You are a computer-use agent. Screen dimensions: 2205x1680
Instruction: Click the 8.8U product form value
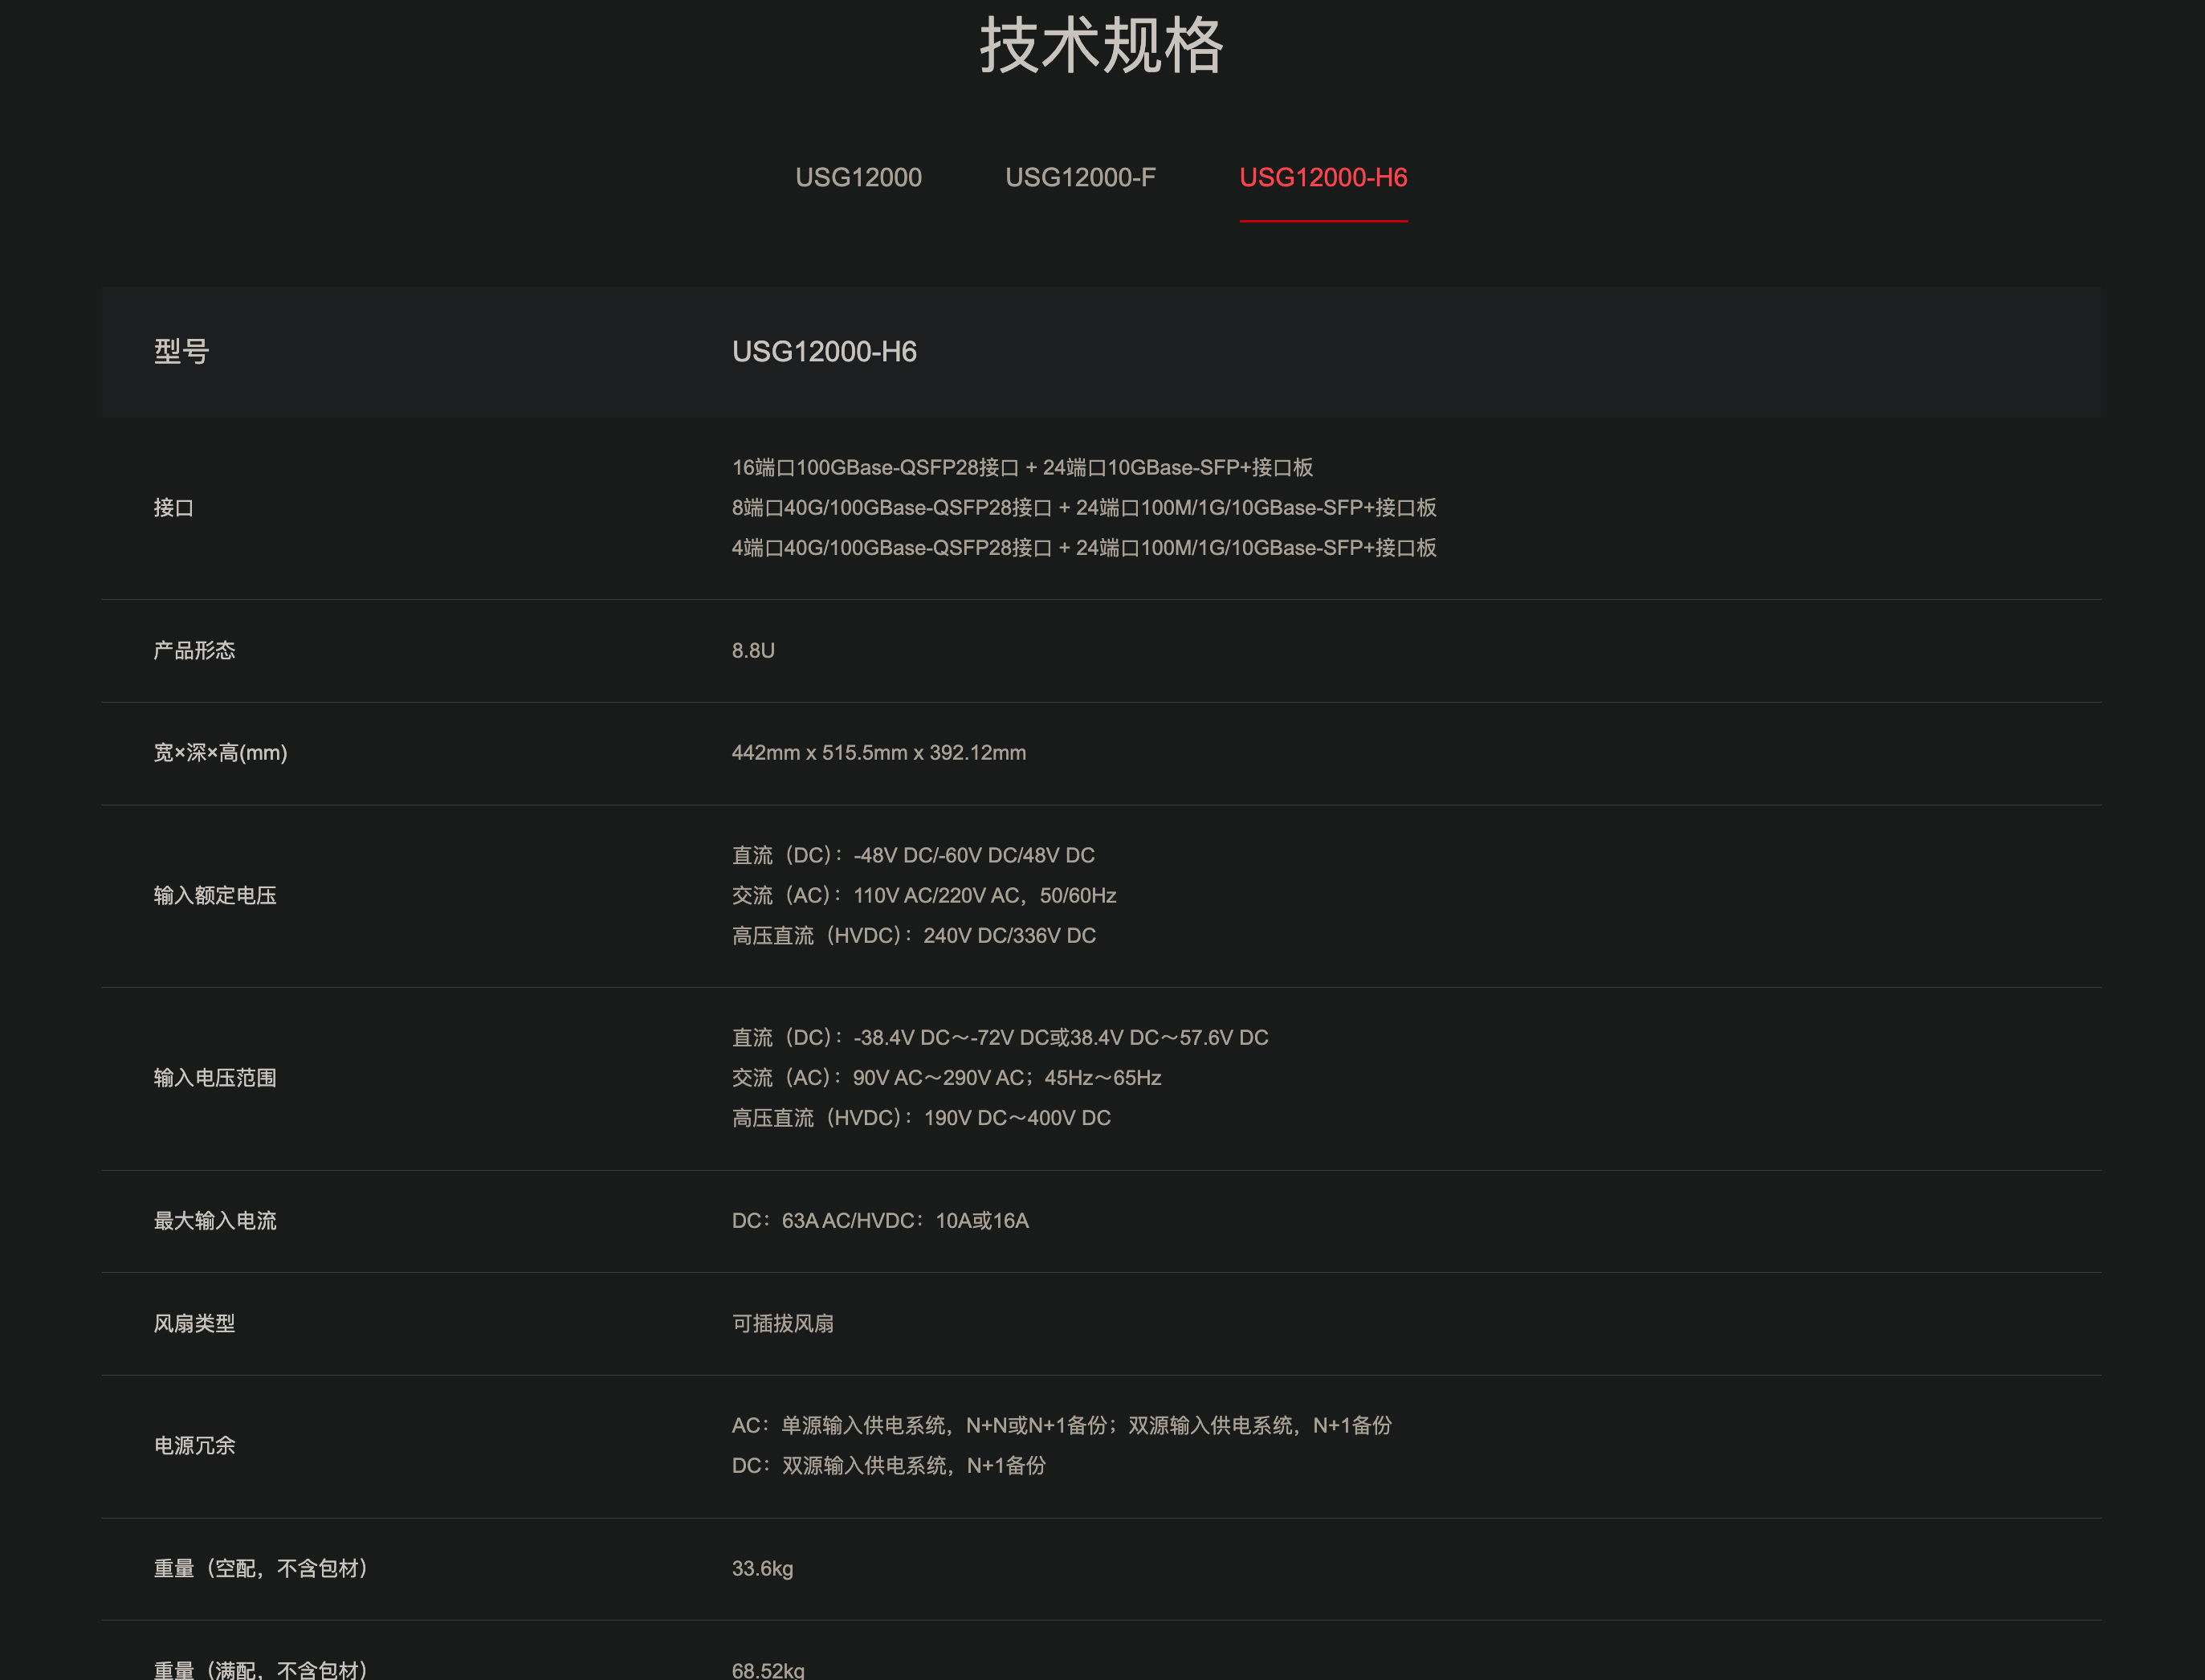pyautogui.click(x=753, y=651)
